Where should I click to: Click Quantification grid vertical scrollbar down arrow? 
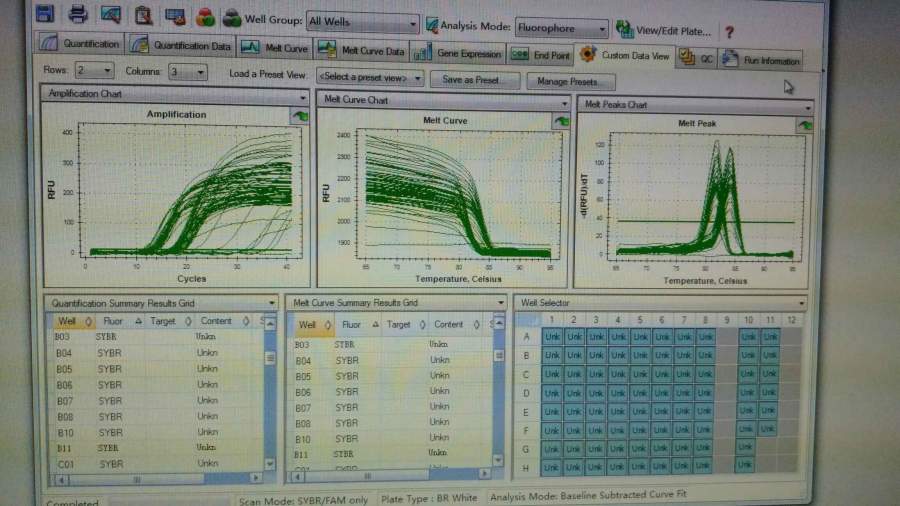(270, 463)
